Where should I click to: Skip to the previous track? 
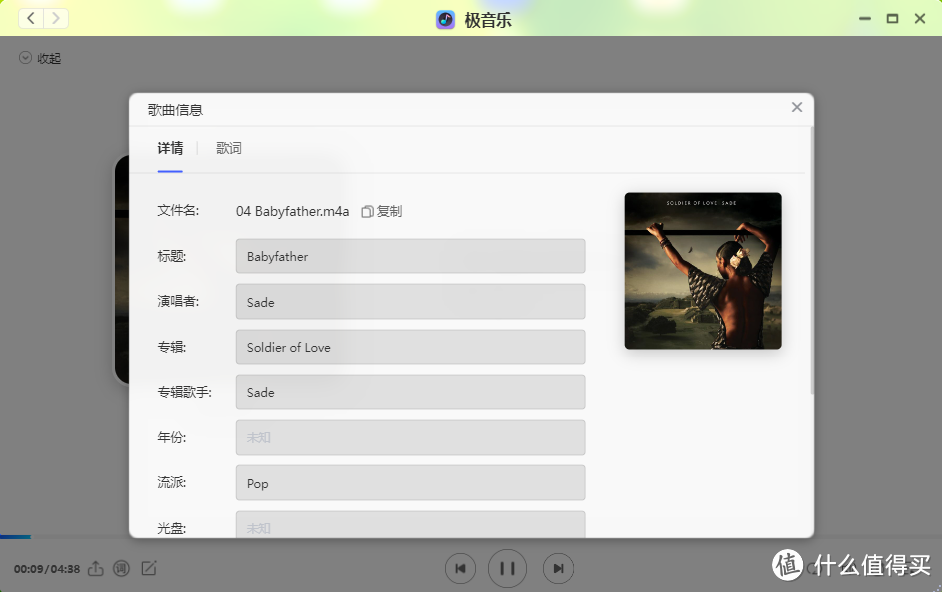click(460, 569)
